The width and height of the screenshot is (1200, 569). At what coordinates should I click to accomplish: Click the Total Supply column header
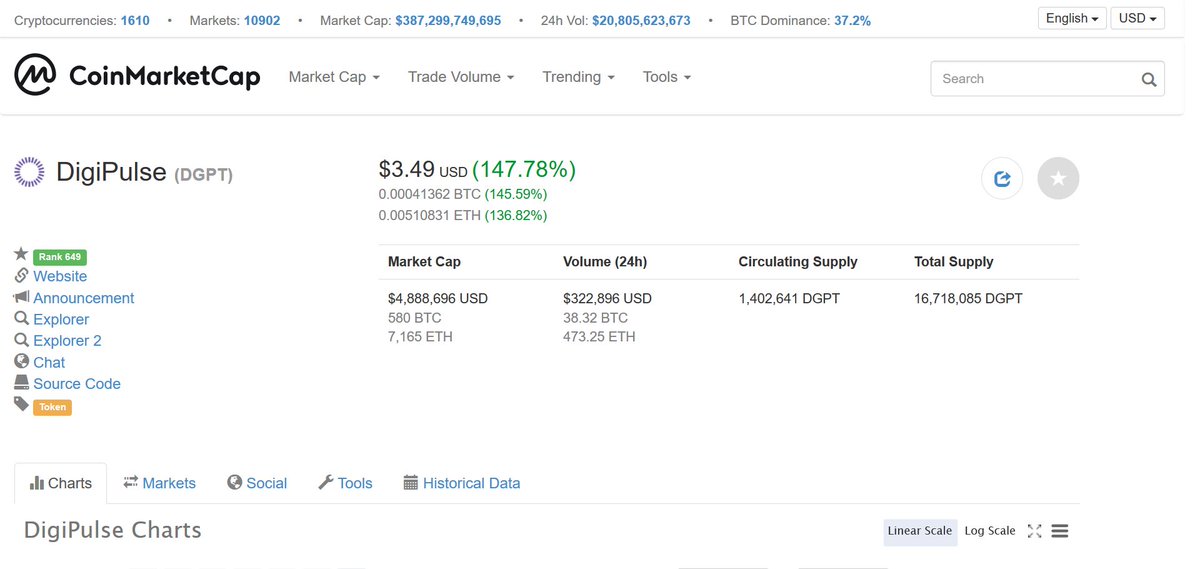(x=954, y=262)
